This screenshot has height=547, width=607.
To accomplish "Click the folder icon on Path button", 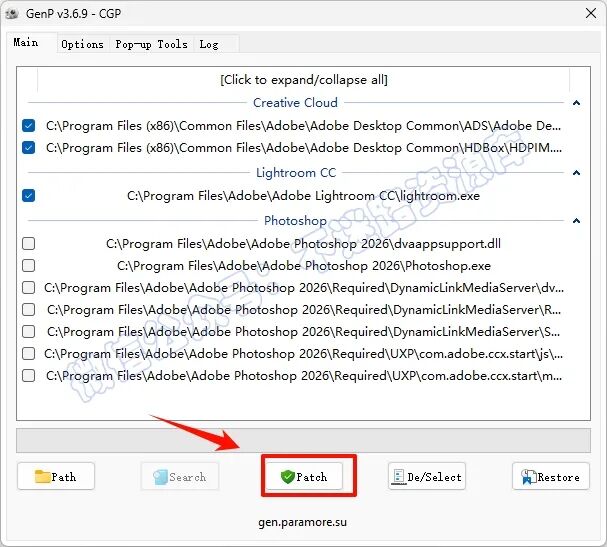I will pyautogui.click(x=42, y=477).
